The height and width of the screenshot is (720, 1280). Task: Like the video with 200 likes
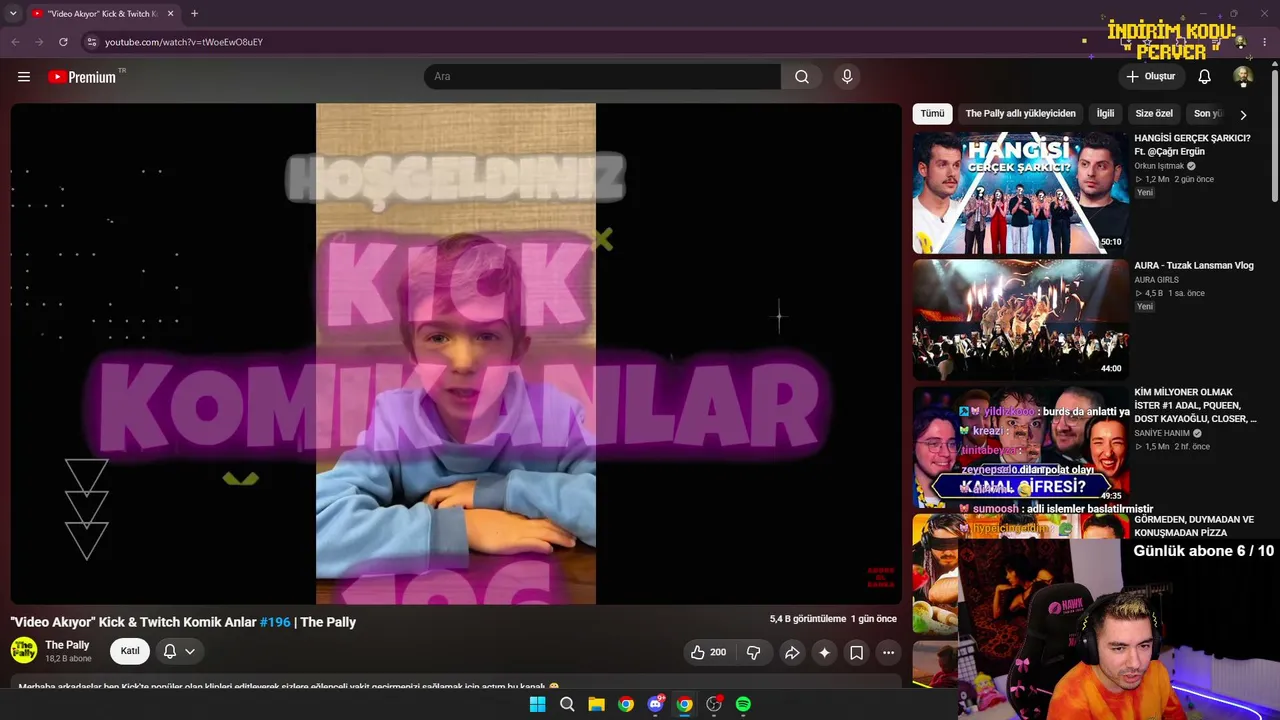pyautogui.click(x=707, y=652)
